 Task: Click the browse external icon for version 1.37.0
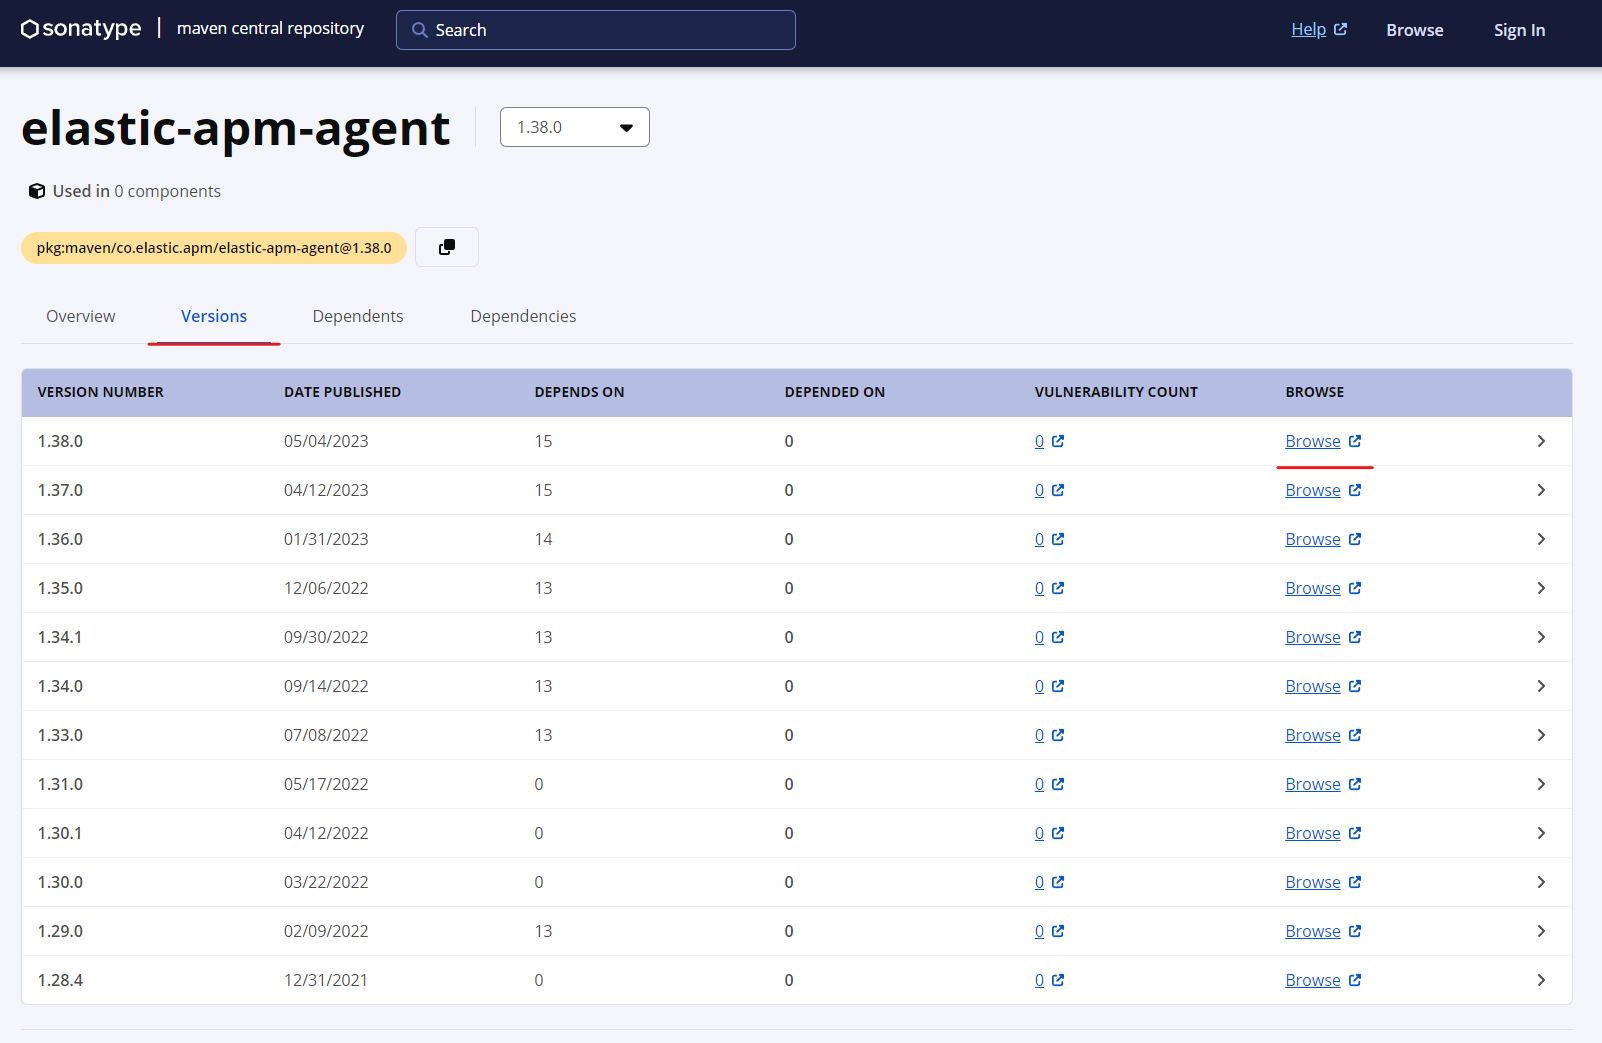pyautogui.click(x=1355, y=490)
